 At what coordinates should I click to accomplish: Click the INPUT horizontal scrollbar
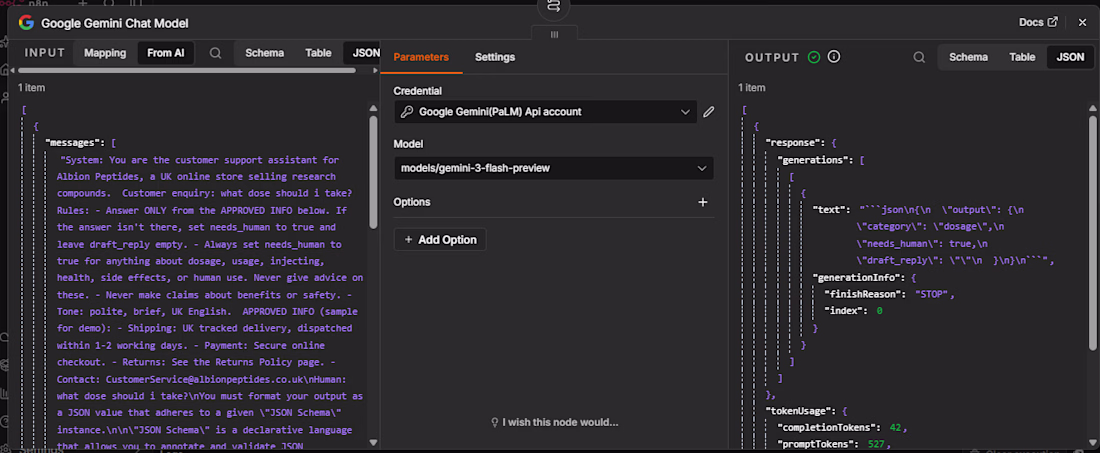pos(187,70)
